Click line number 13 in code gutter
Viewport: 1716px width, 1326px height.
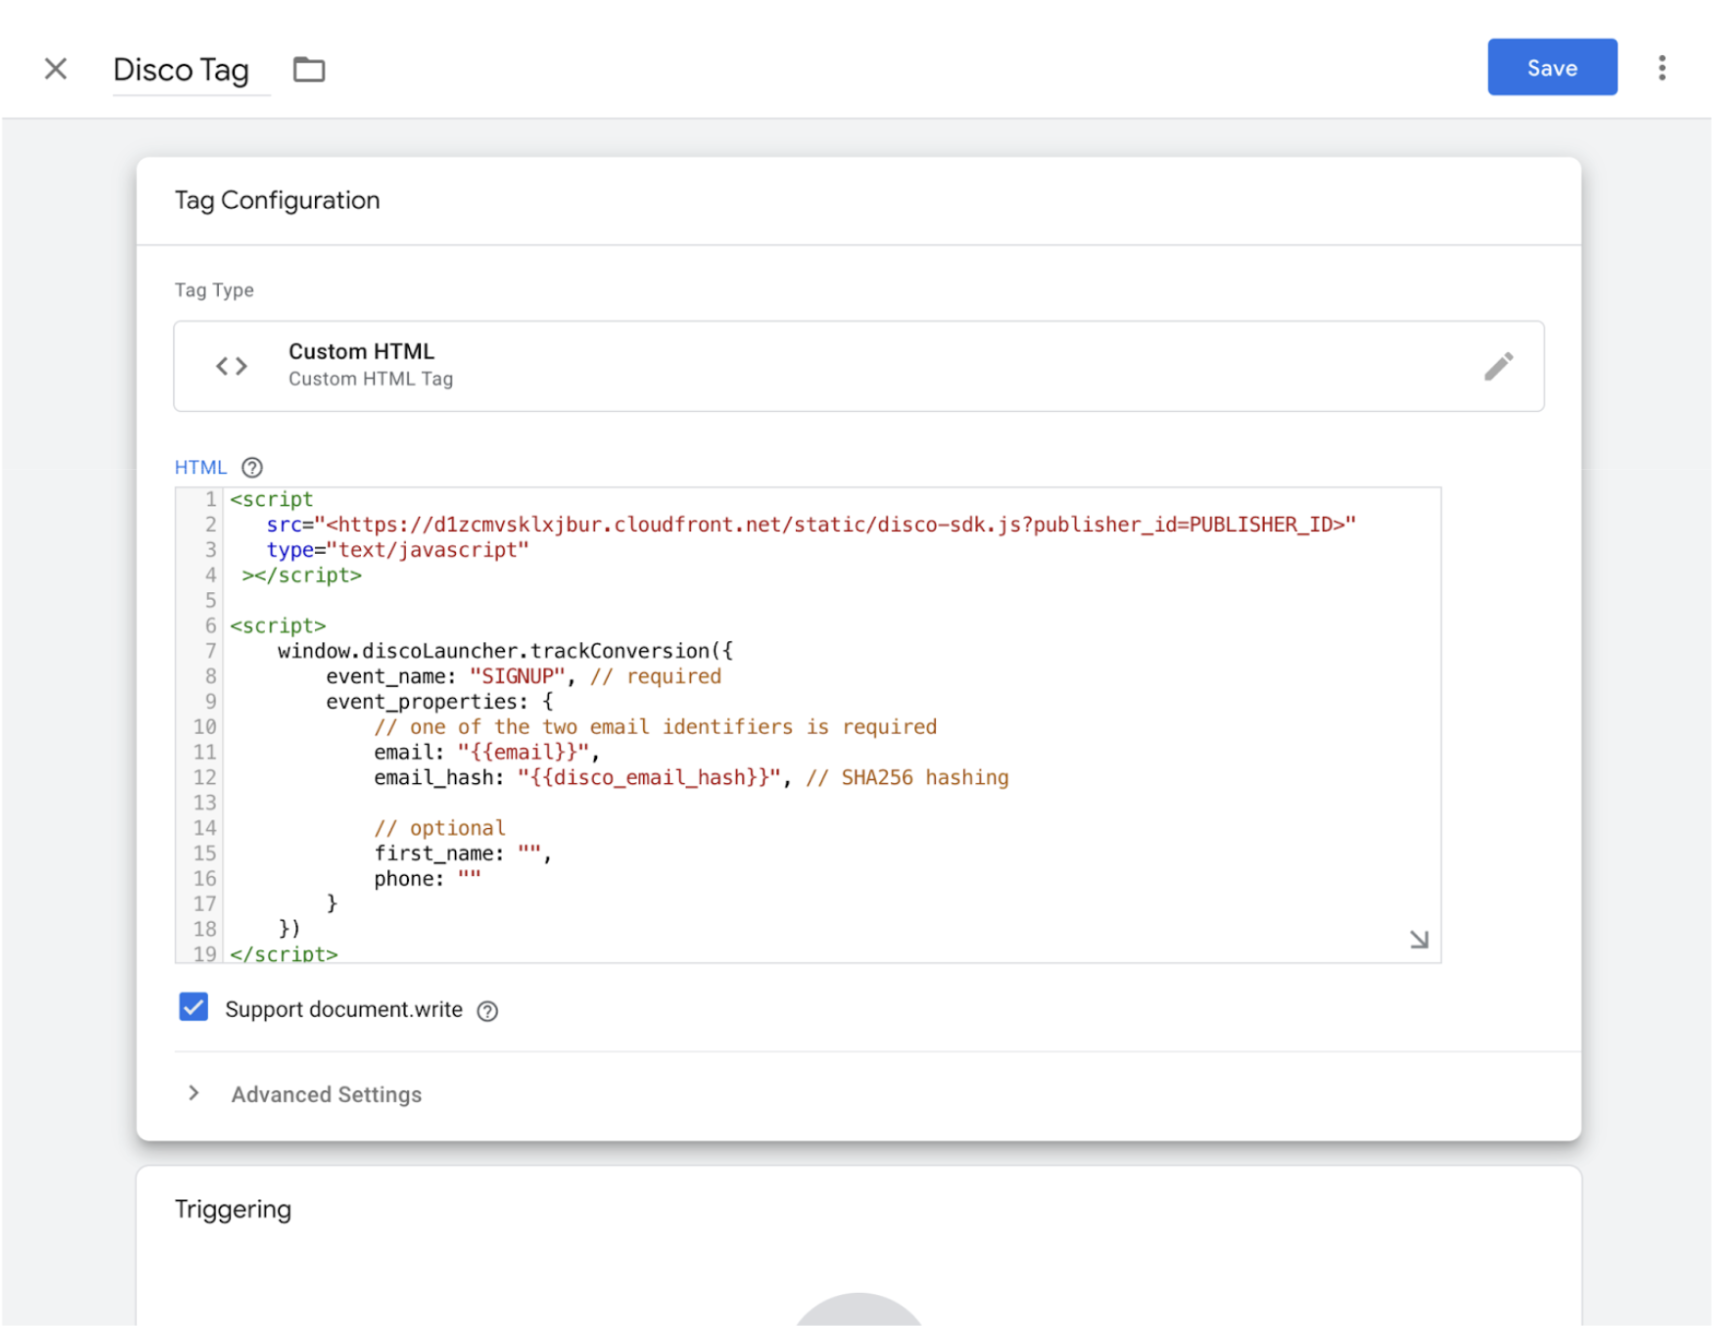pos(204,802)
